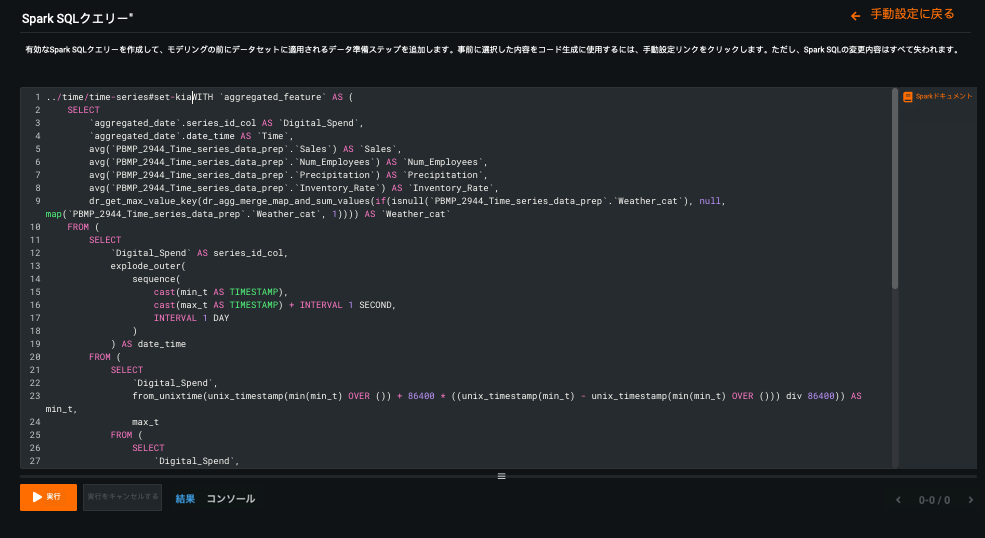Click the explode_outer( code on line 13

tap(148, 266)
